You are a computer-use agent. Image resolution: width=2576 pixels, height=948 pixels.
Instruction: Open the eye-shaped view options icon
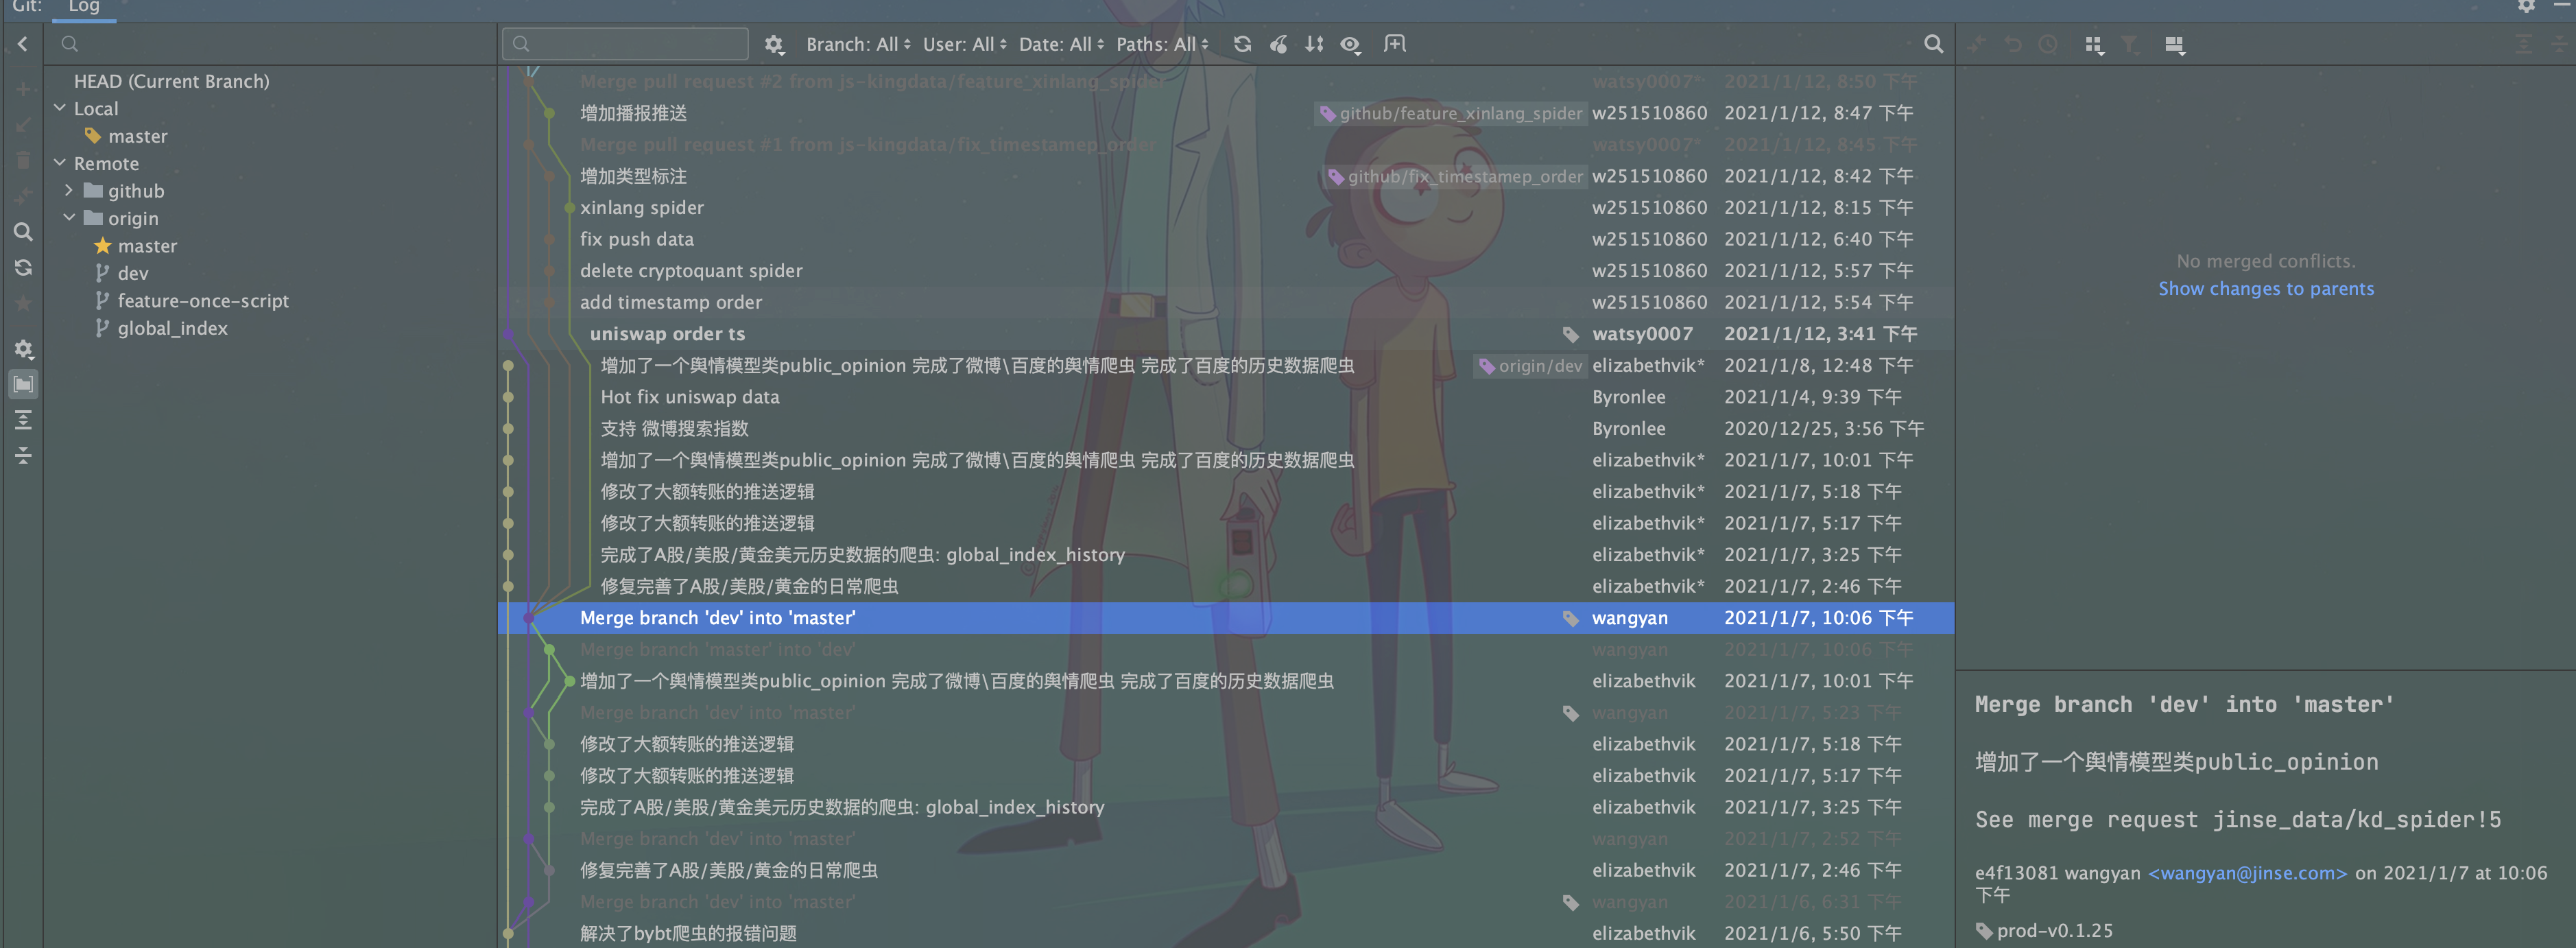(1350, 44)
